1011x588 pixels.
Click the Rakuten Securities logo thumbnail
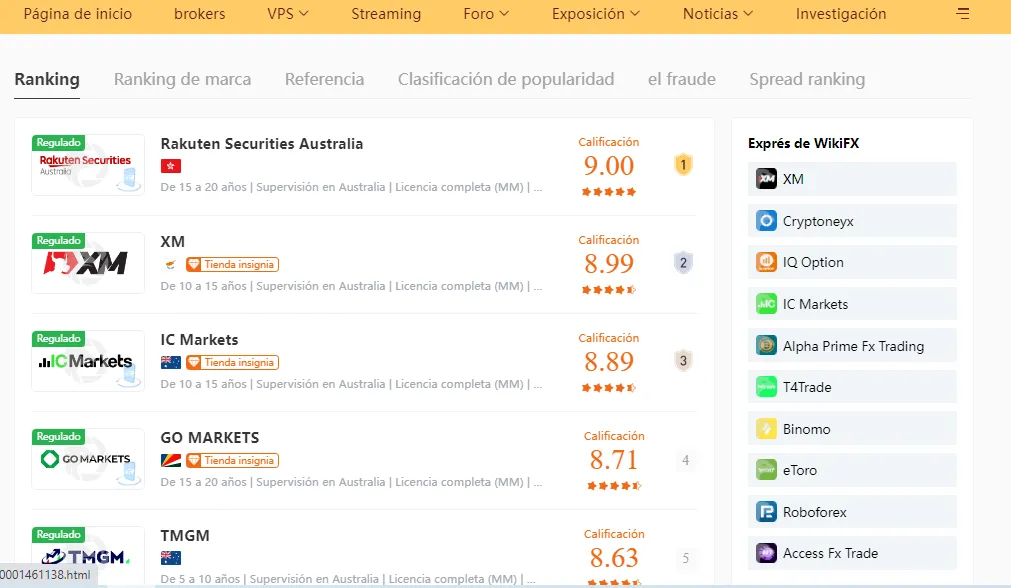pyautogui.click(x=88, y=165)
